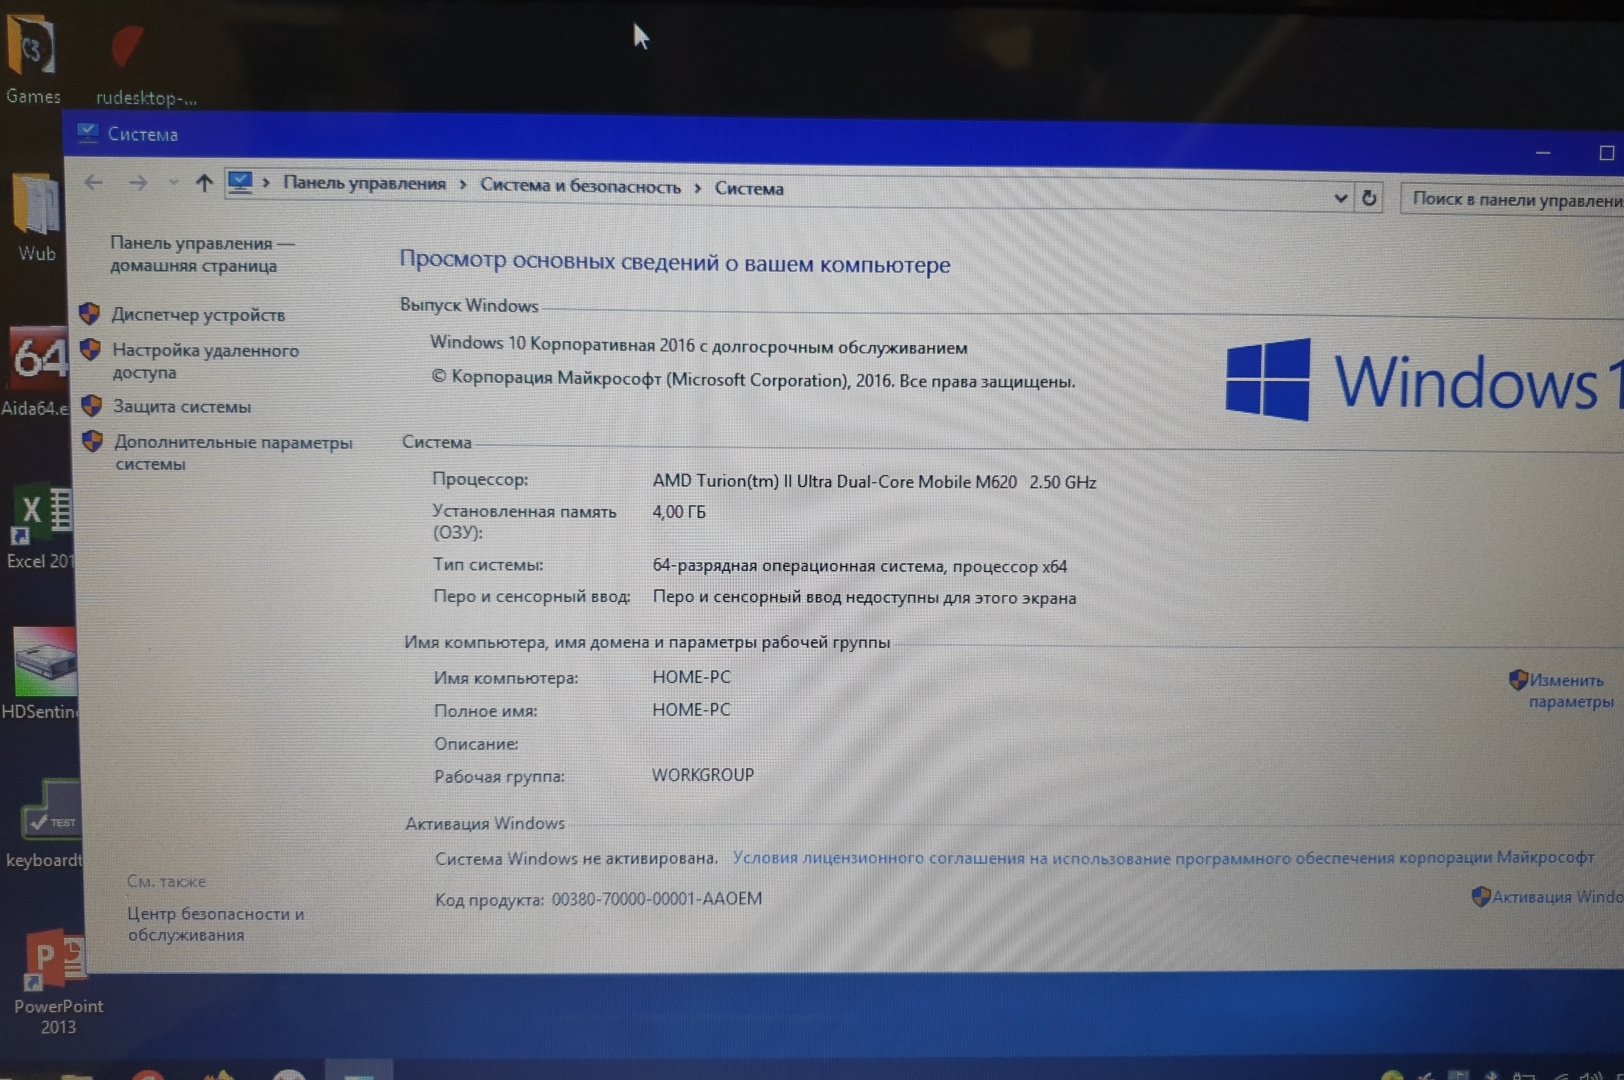
Task: Refresh the System page
Action: click(x=1369, y=198)
